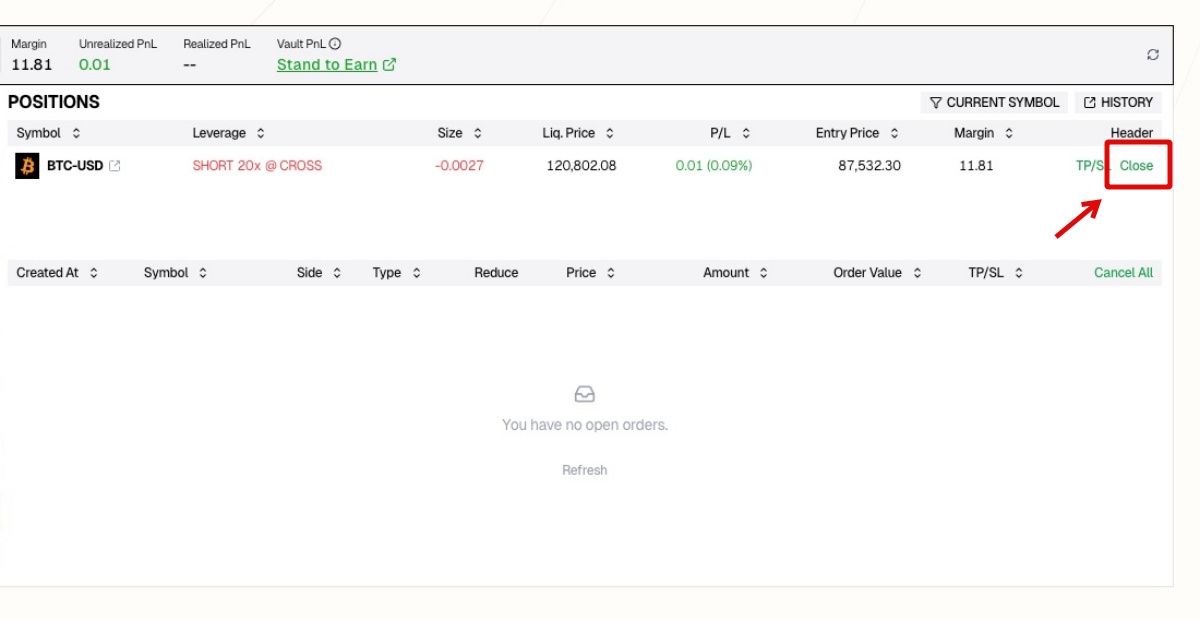The width and height of the screenshot is (1200, 621).
Task: Sort orders by the Price column
Action: (590, 272)
